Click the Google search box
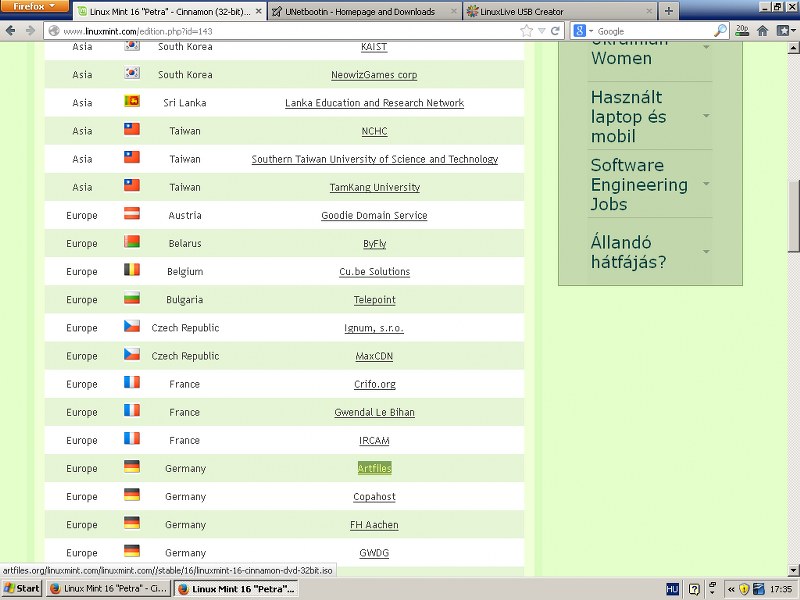800x600 pixels. (653, 31)
